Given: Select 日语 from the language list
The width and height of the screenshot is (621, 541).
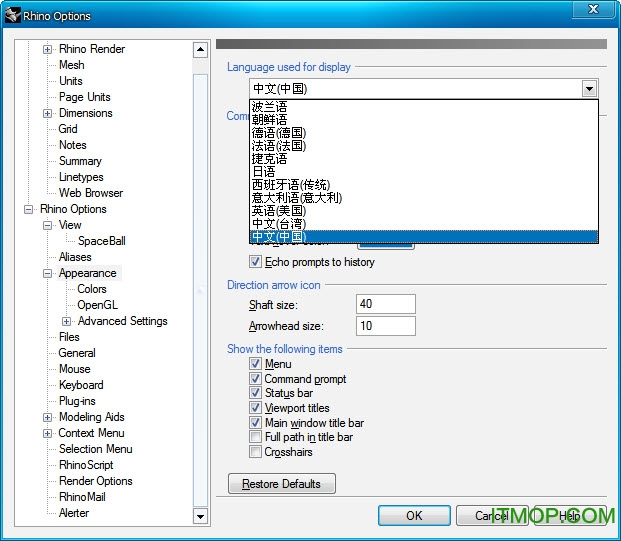Looking at the screenshot, I should (265, 172).
